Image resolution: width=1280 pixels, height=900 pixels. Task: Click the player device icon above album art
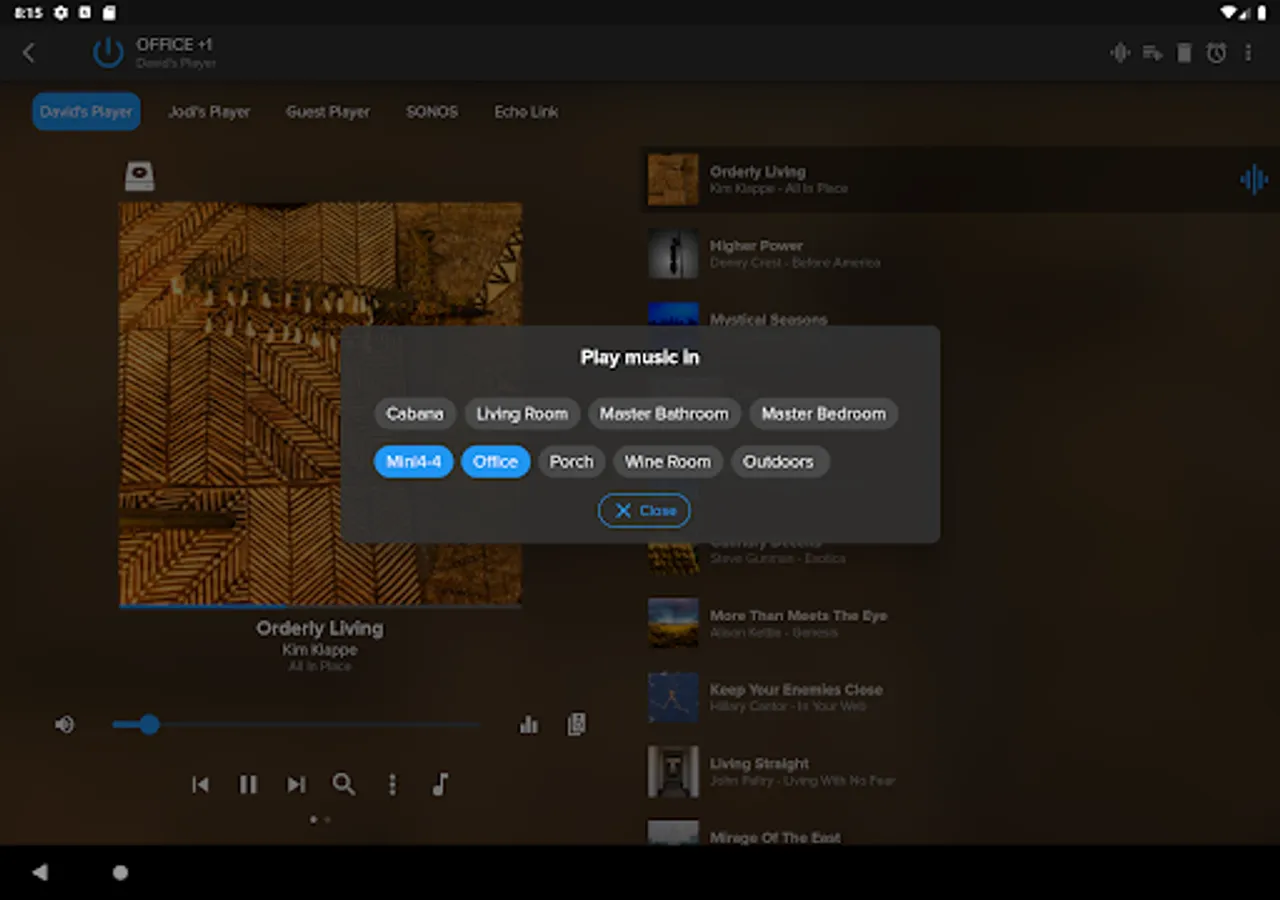139,176
